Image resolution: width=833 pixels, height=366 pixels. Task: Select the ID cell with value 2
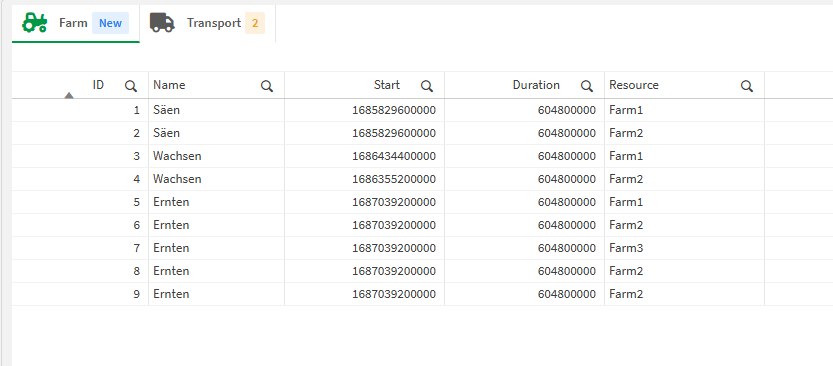80,133
